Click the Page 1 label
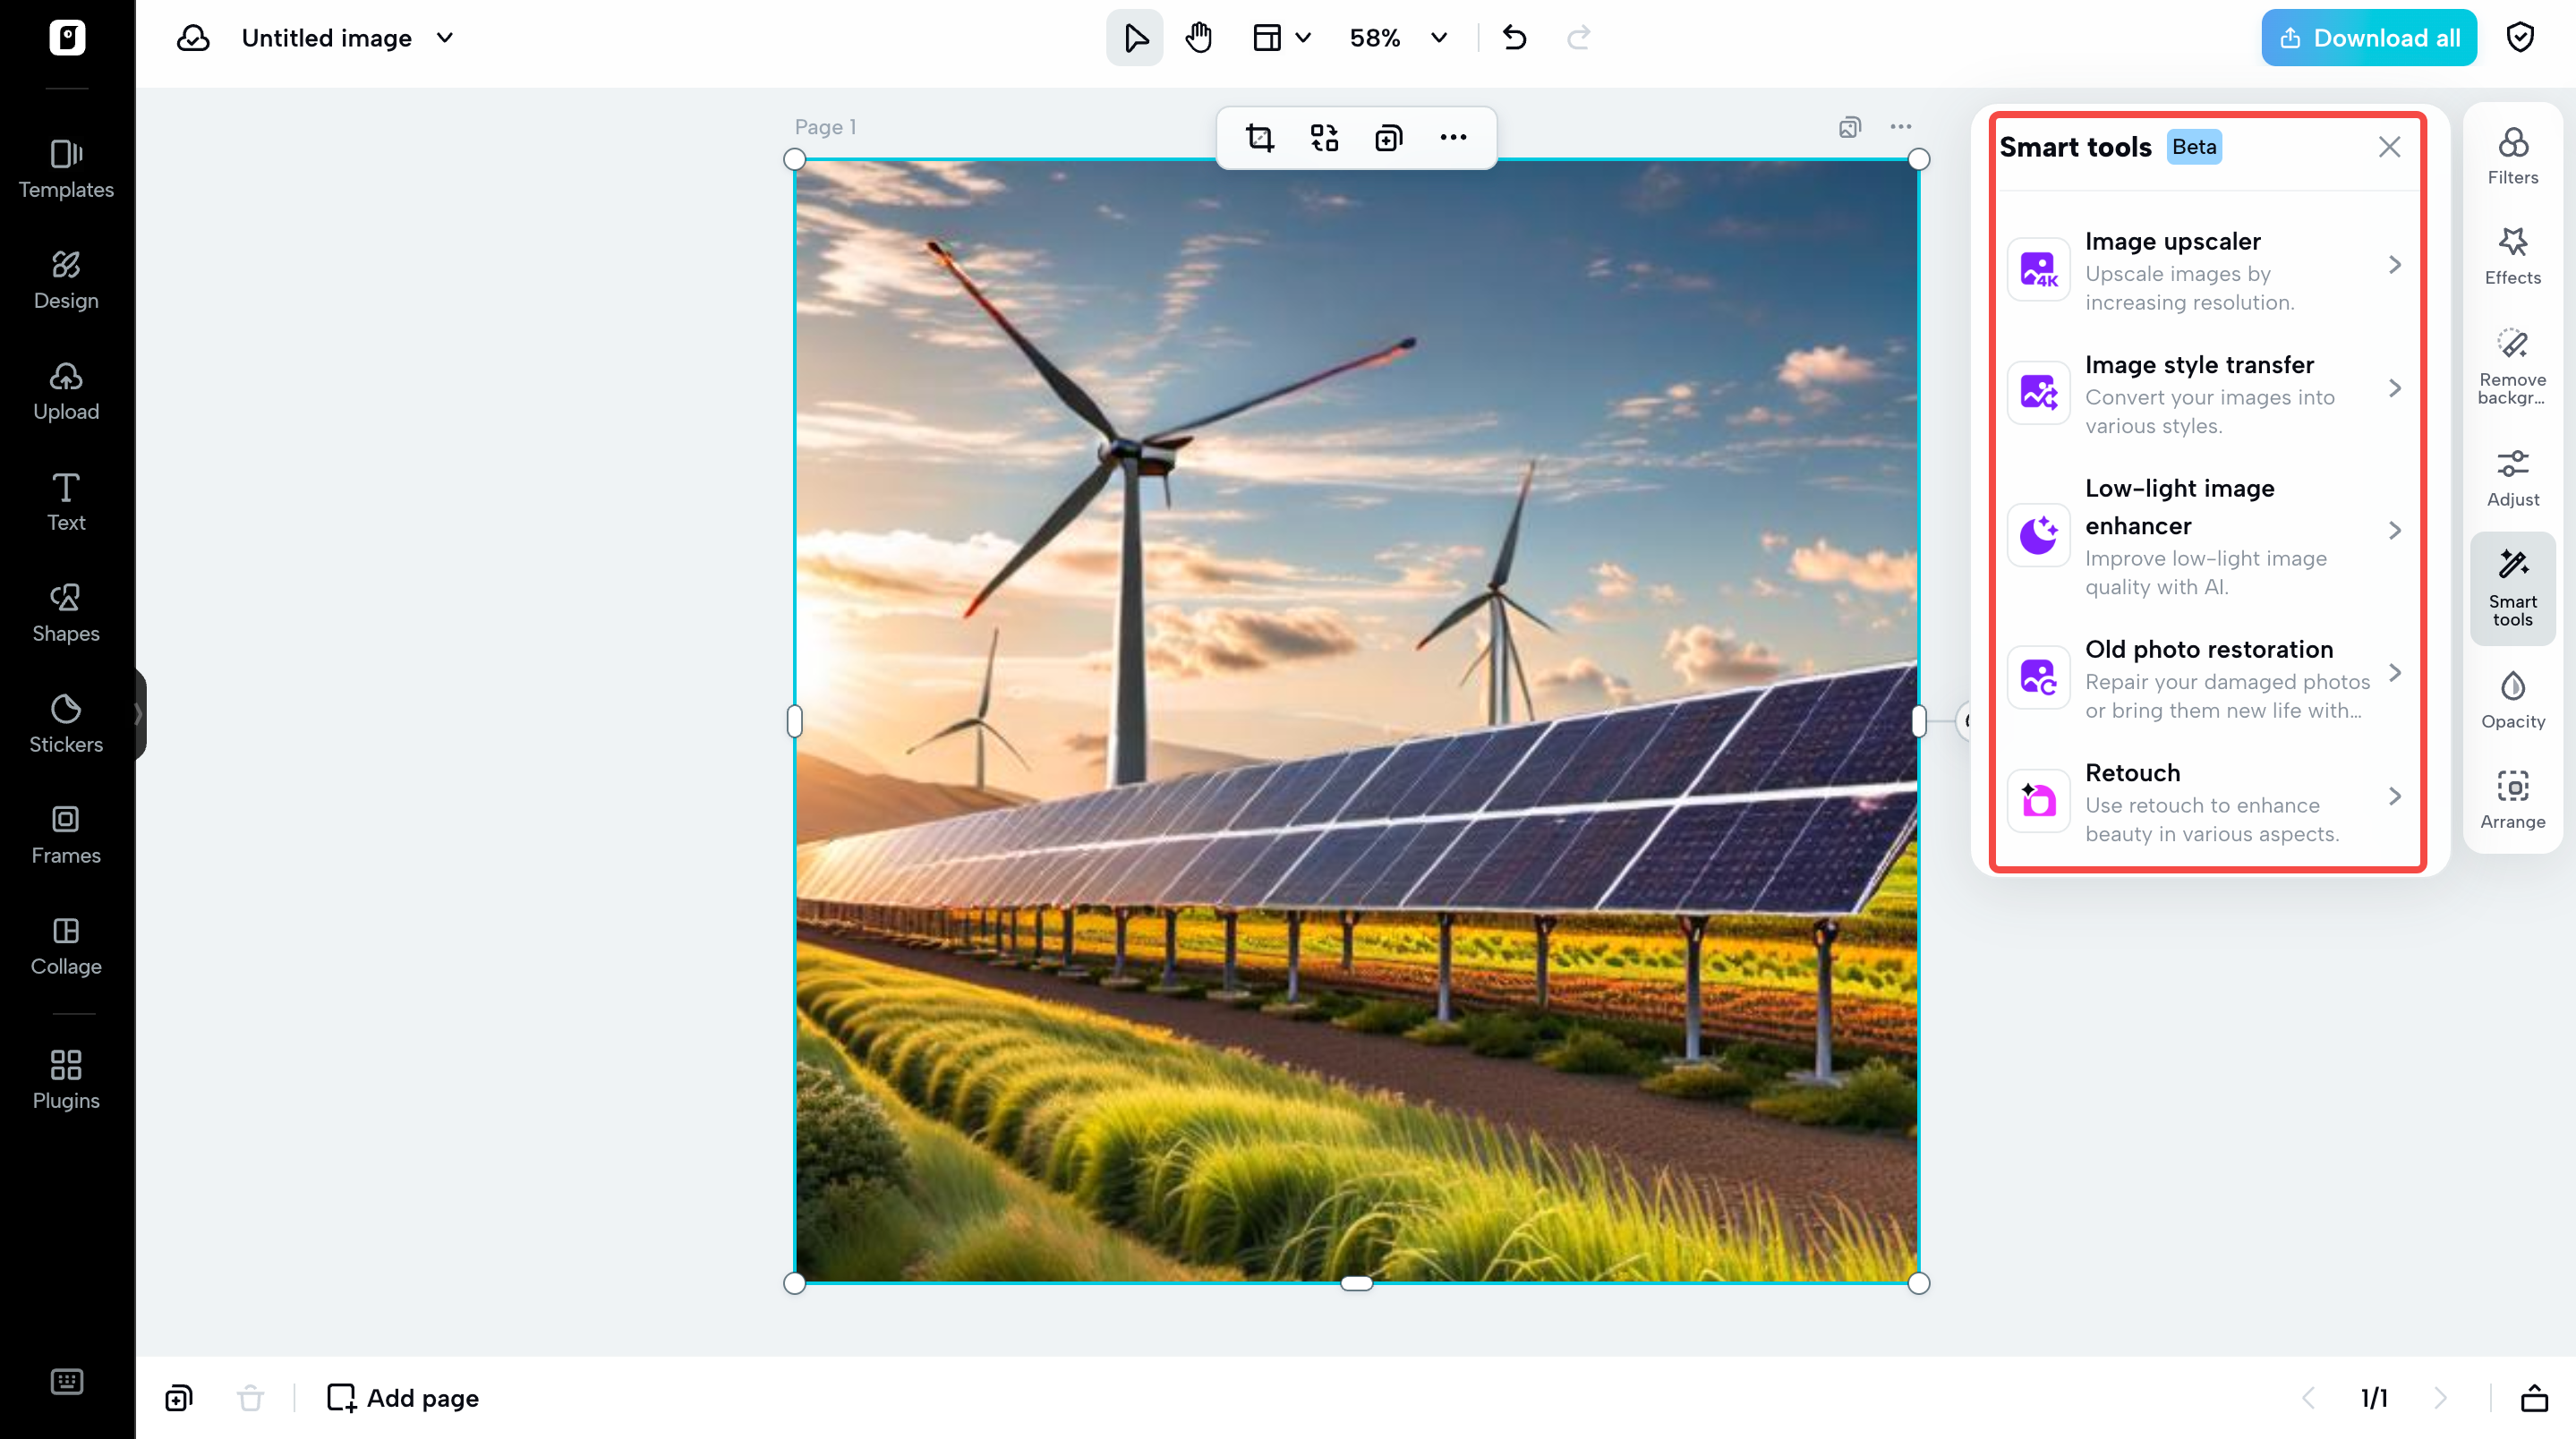The height and width of the screenshot is (1439, 2576). click(x=825, y=127)
